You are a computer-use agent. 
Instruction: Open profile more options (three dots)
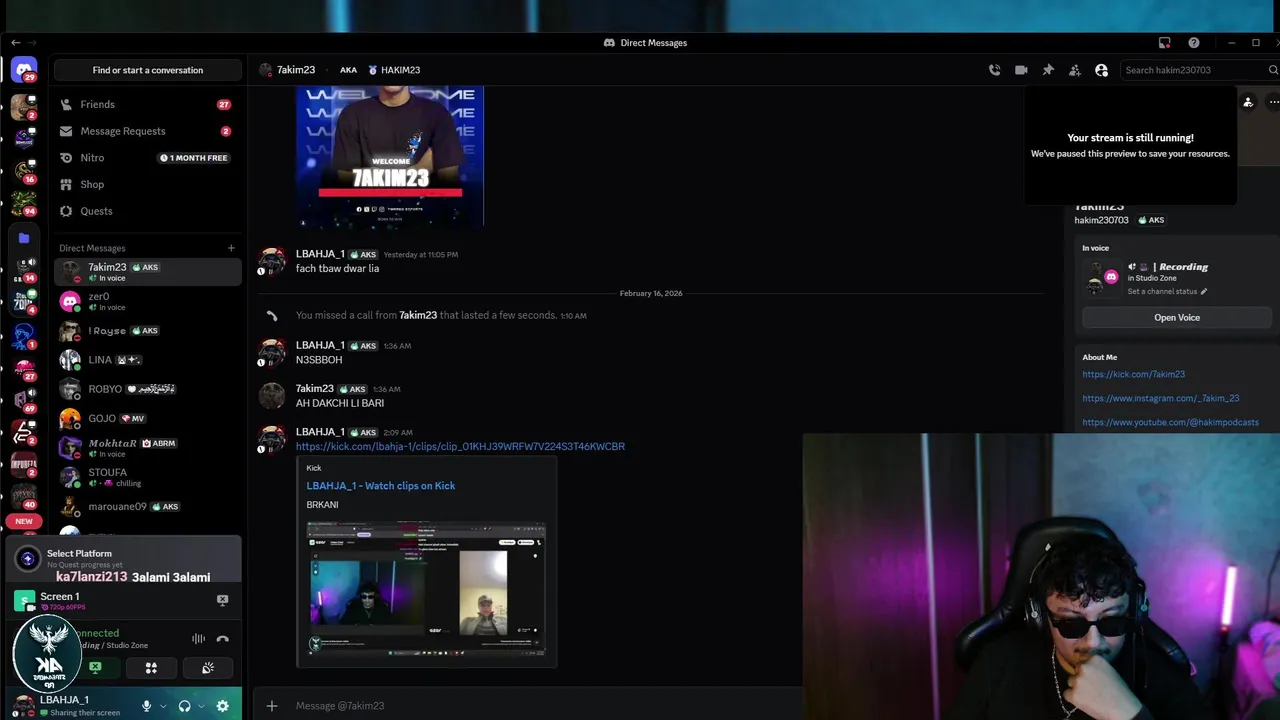[x=1273, y=102]
